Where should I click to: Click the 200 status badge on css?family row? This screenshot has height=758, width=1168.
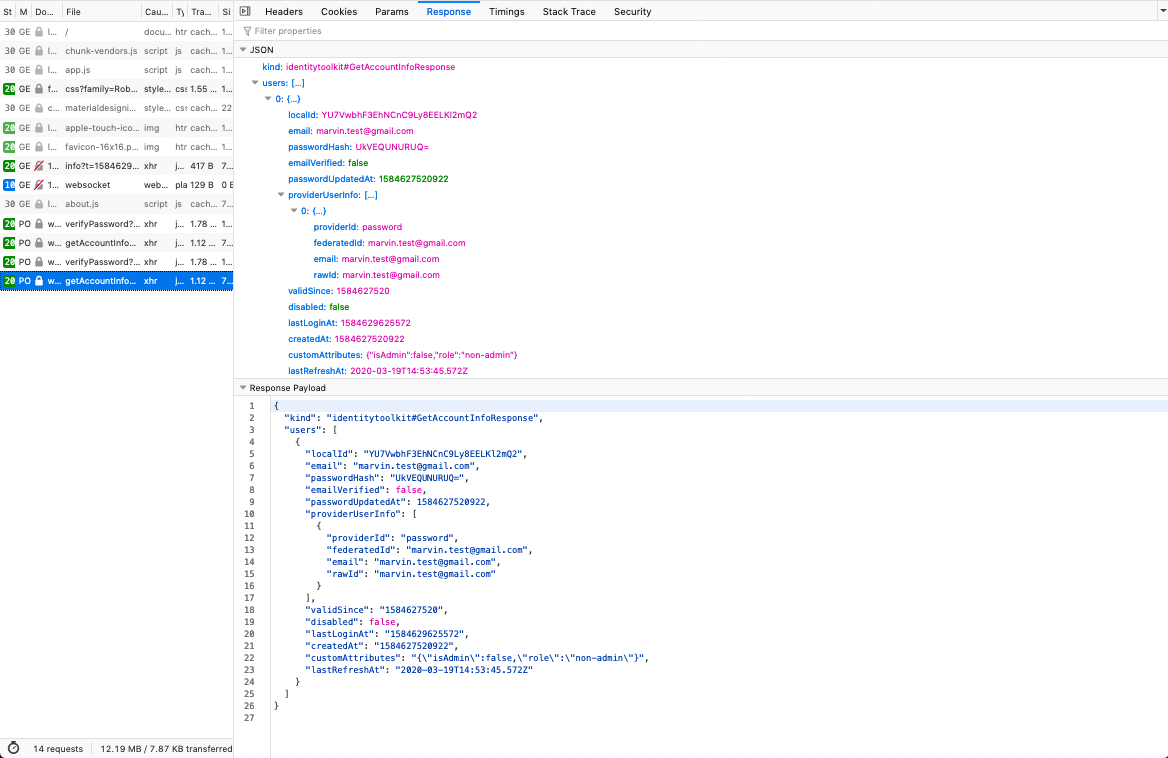point(9,89)
